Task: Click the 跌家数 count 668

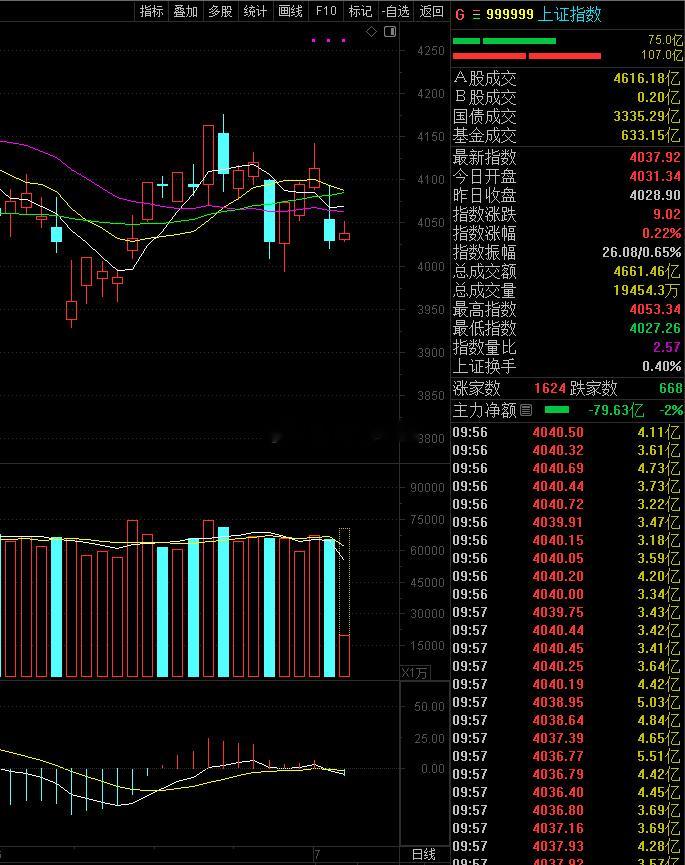Action: pos(671,388)
